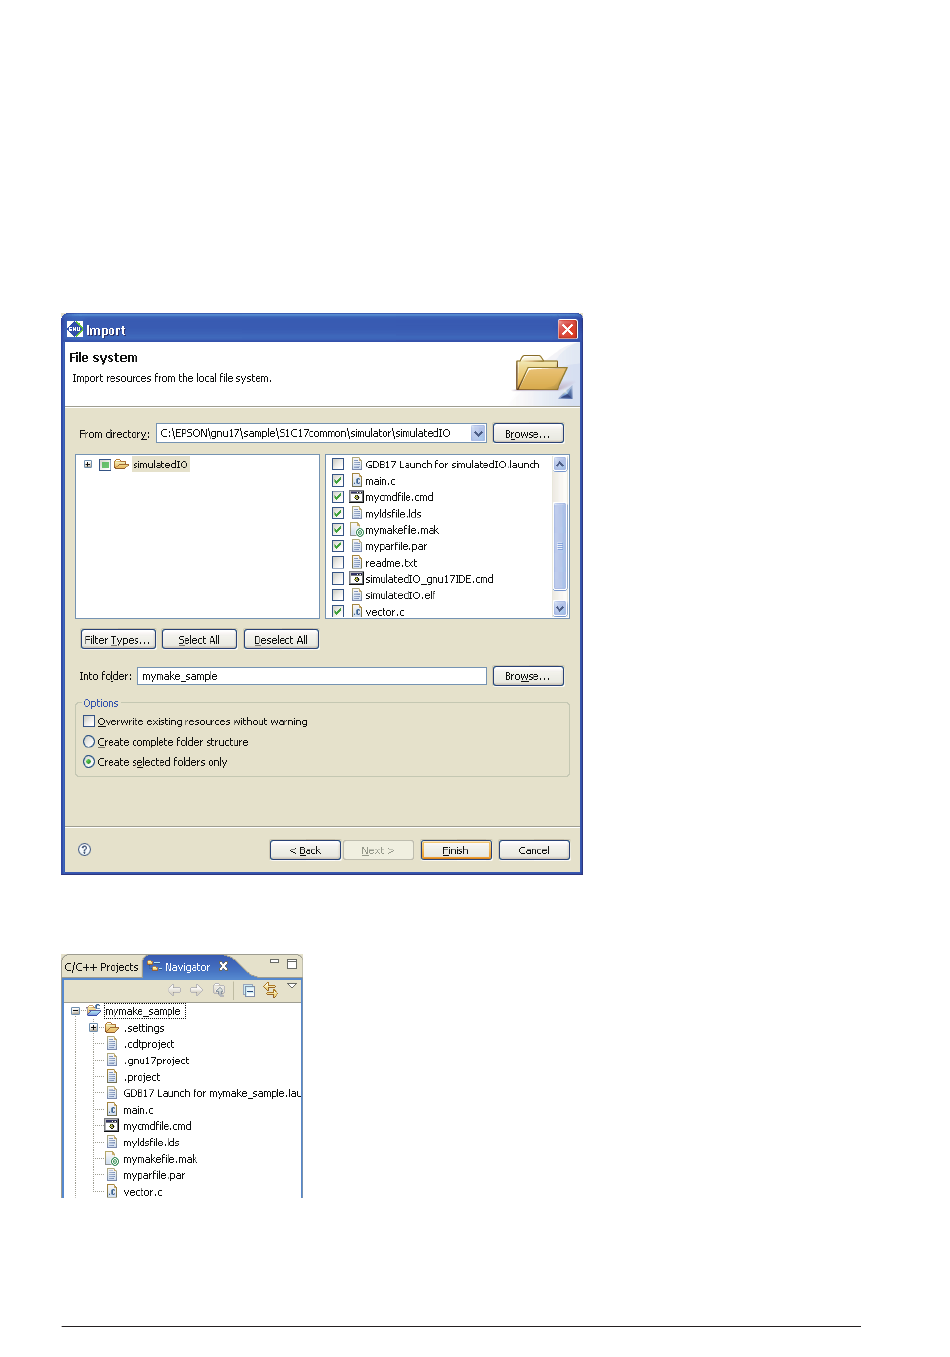Screen dimensions: 950x1357
Task: Click the Into folder text field
Action: coord(312,676)
